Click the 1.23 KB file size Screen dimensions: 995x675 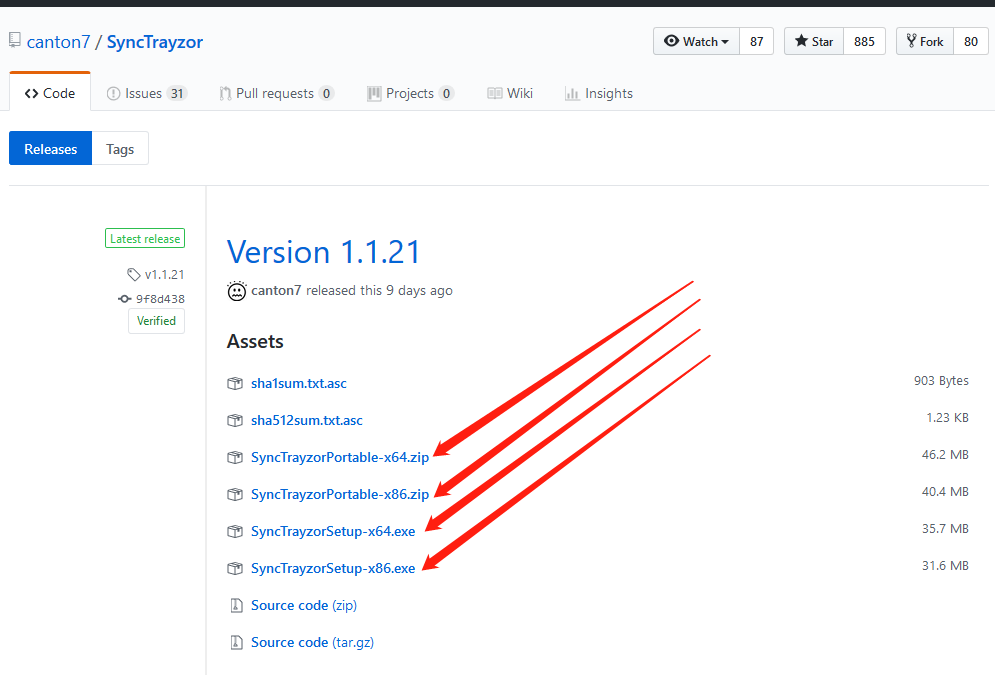[947, 417]
